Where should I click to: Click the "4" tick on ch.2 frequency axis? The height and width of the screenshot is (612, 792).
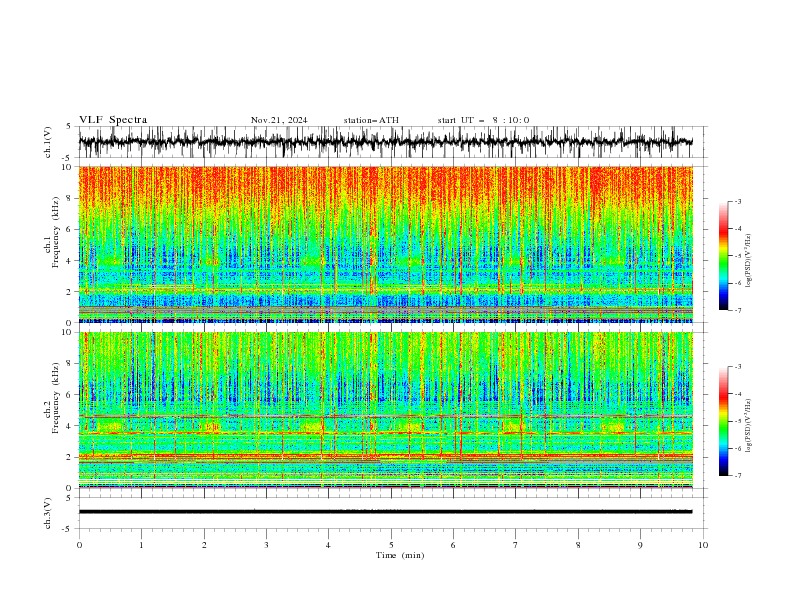click(68, 426)
